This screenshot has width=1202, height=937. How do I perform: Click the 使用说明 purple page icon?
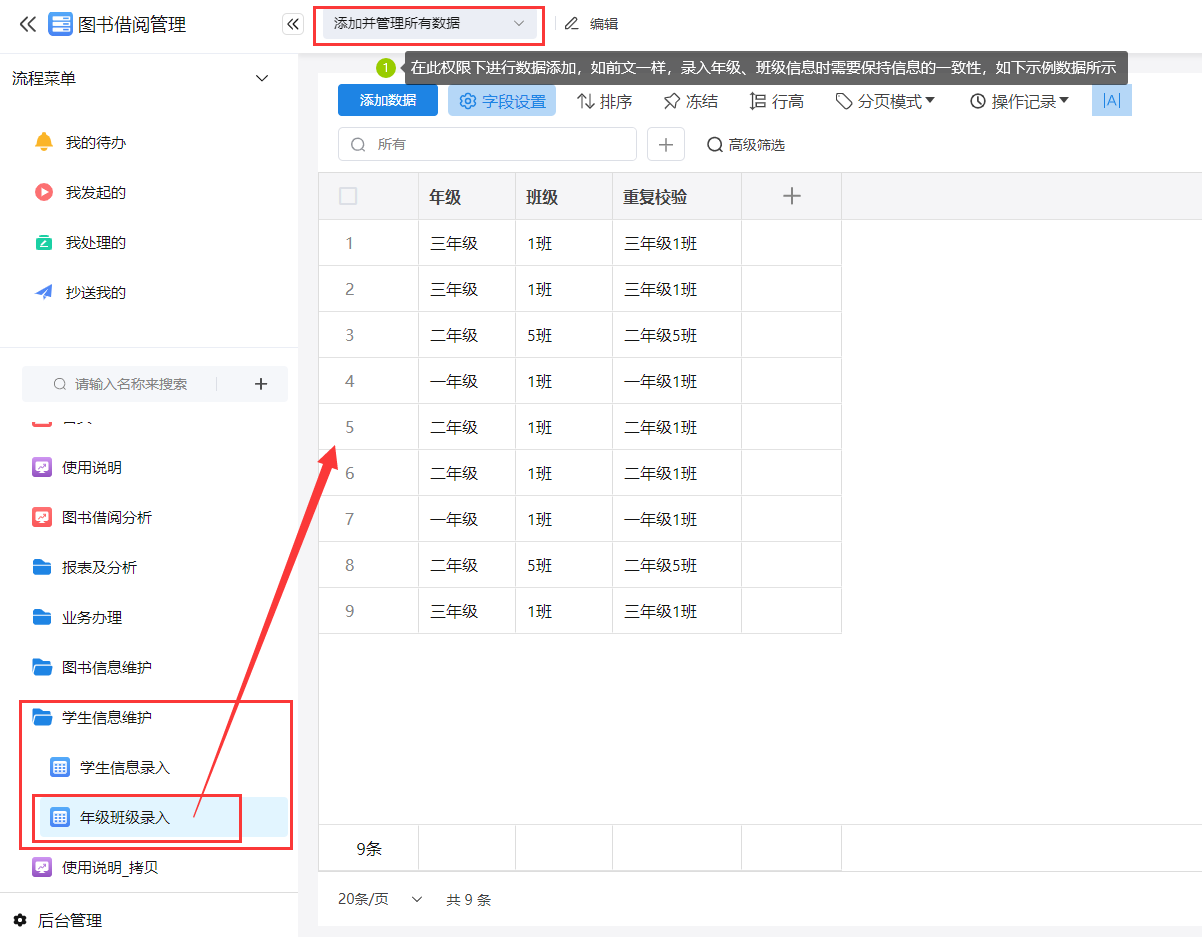42,467
